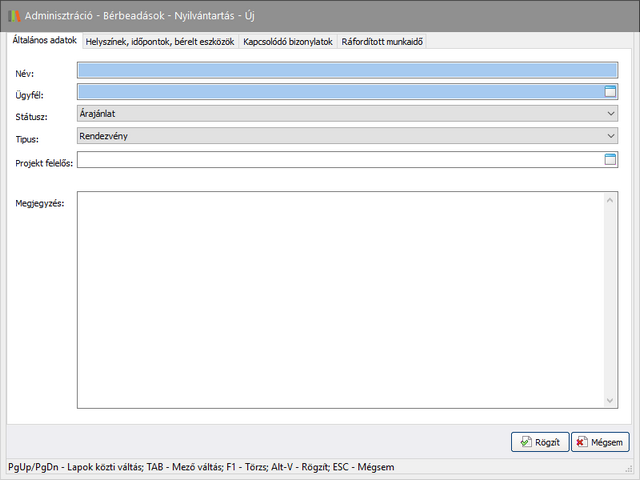
Task: Open the Helyszínek, időpontok, bérelt eszközök tab
Action: [x=160, y=42]
